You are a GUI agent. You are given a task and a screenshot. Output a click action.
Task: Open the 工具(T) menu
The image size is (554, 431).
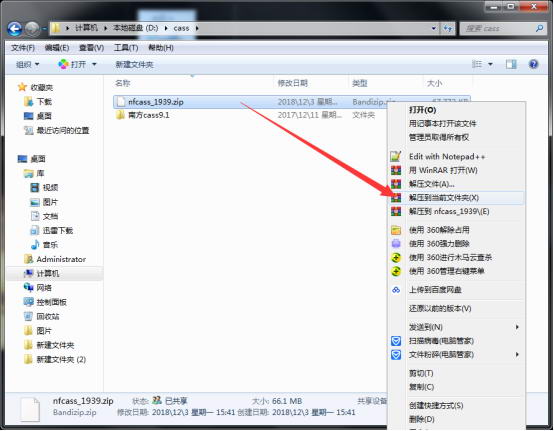point(126,48)
